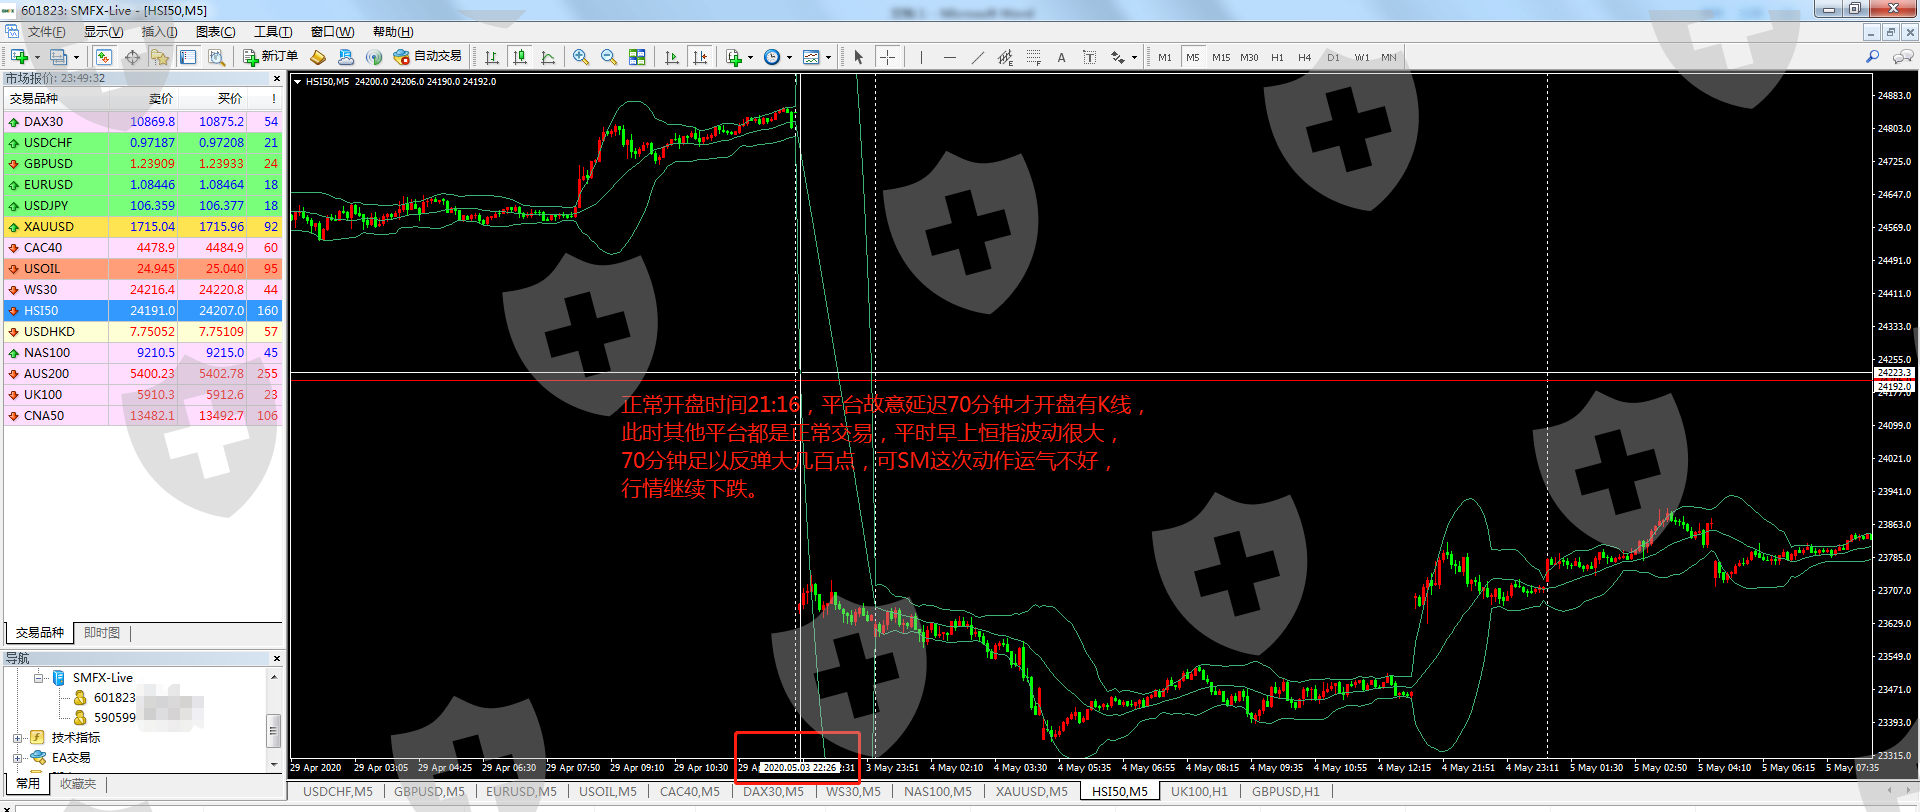Select the vertical line drawing tool
The image size is (1920, 812).
pos(921,57)
